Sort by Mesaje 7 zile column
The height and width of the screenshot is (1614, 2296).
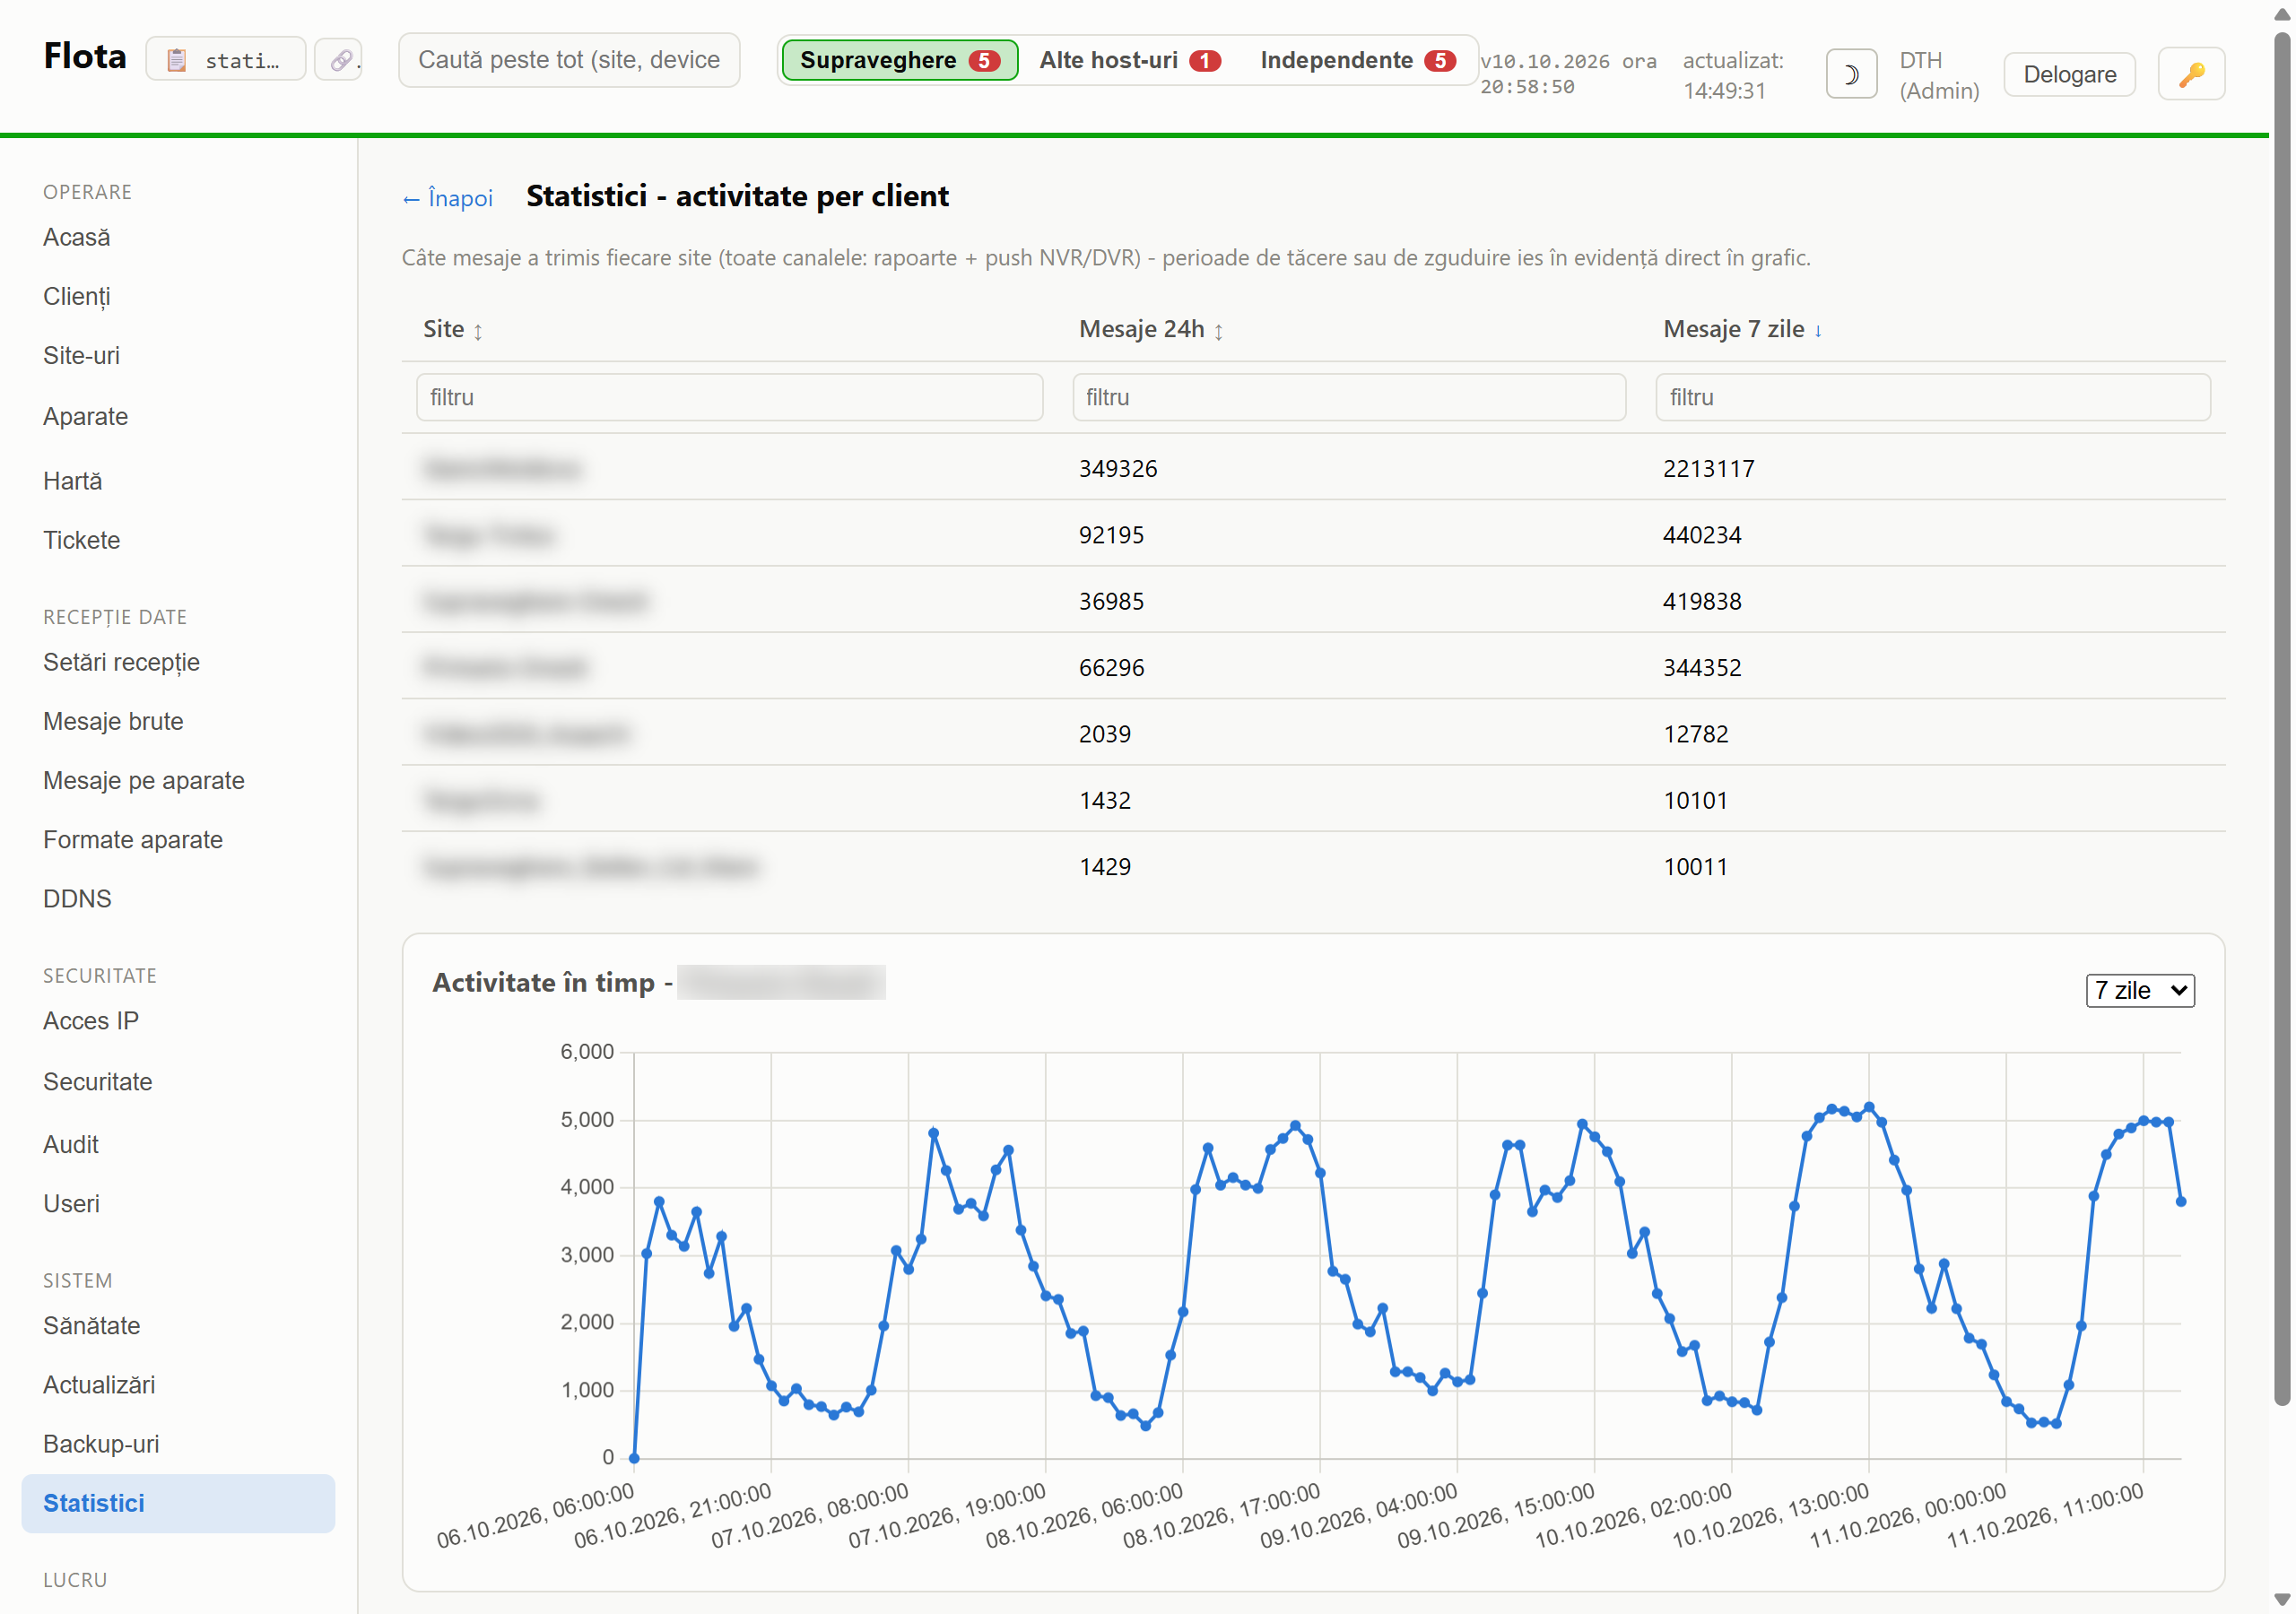pyautogui.click(x=1743, y=329)
